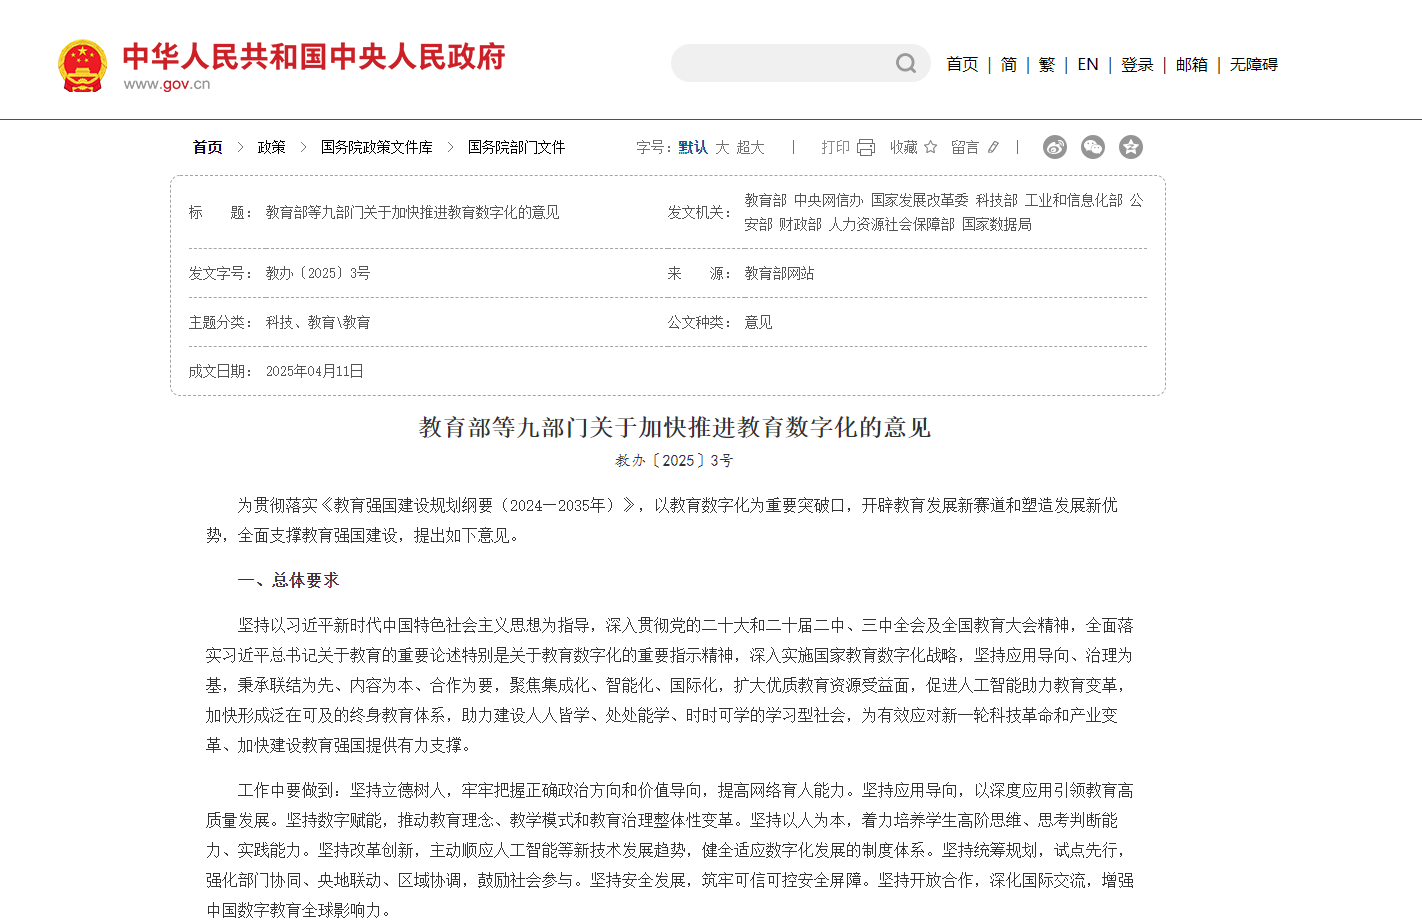1422x921 pixels.
Task: Click the 收藏 favorite text
Action: click(904, 147)
